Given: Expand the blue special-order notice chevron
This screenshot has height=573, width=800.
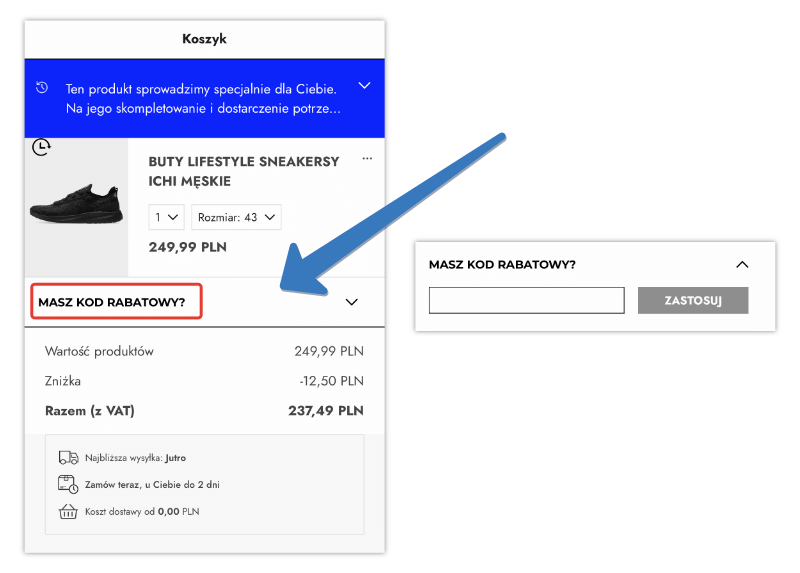Looking at the screenshot, I should [x=364, y=86].
